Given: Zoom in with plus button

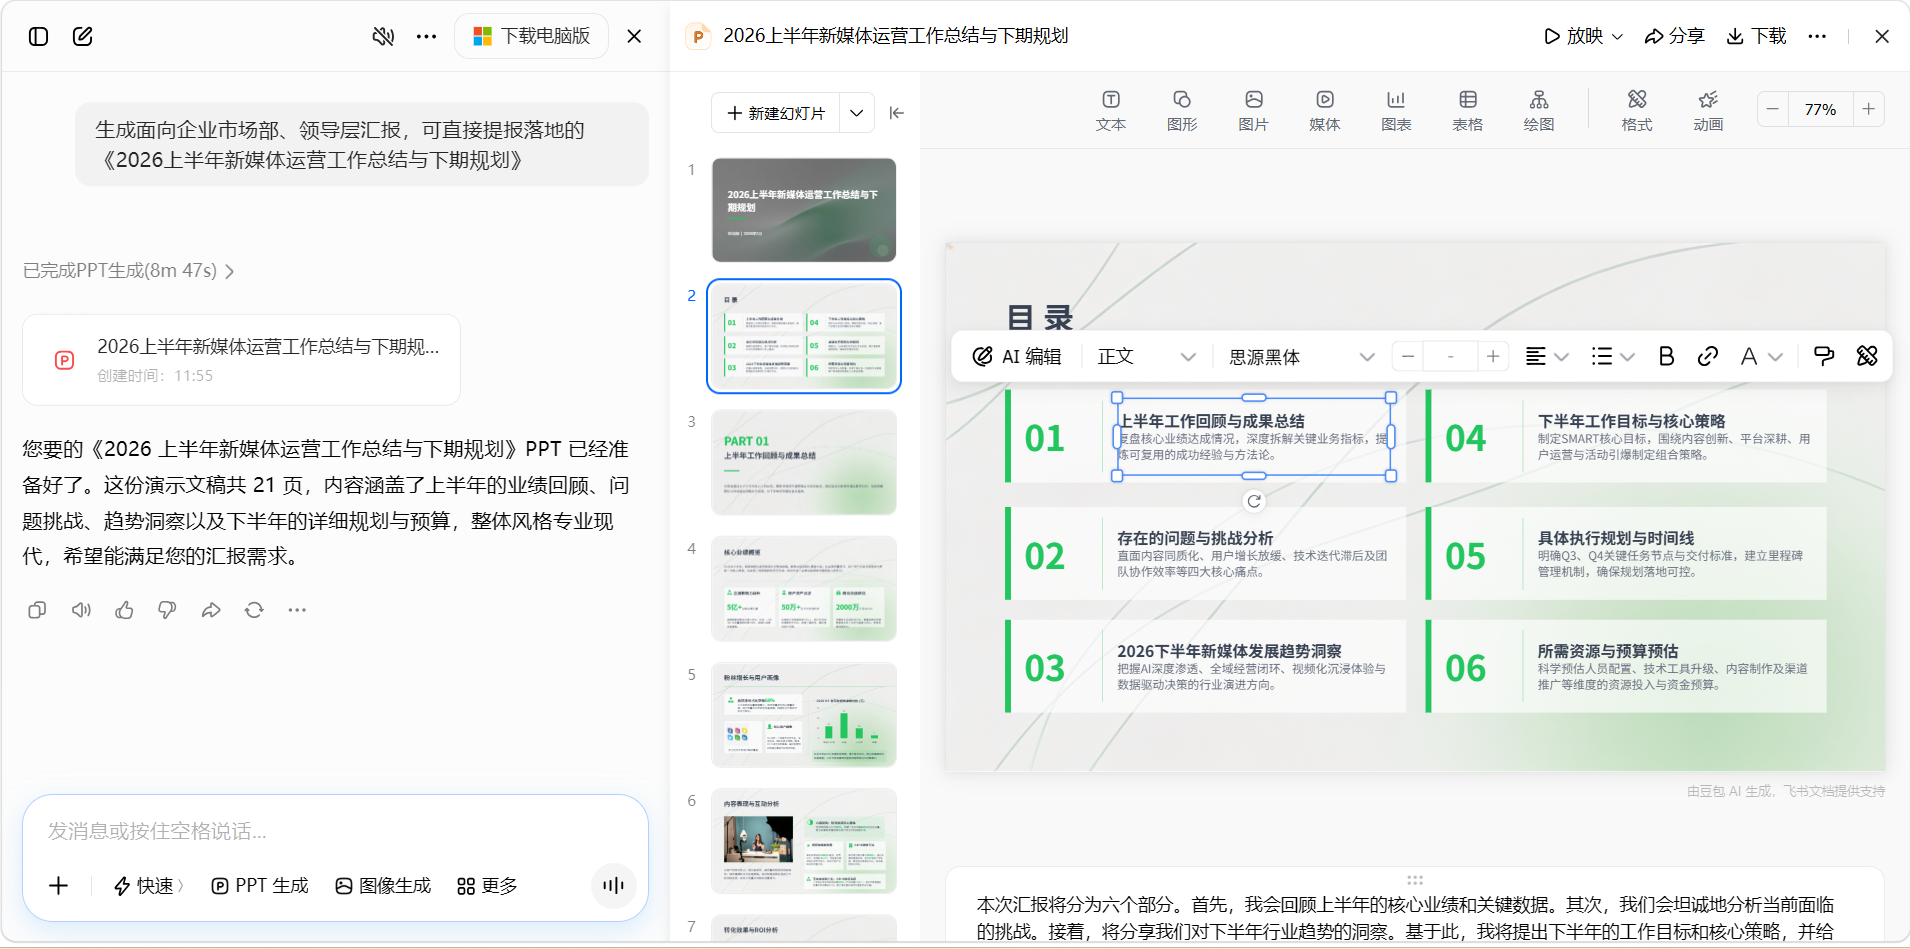Looking at the screenshot, I should [1869, 109].
